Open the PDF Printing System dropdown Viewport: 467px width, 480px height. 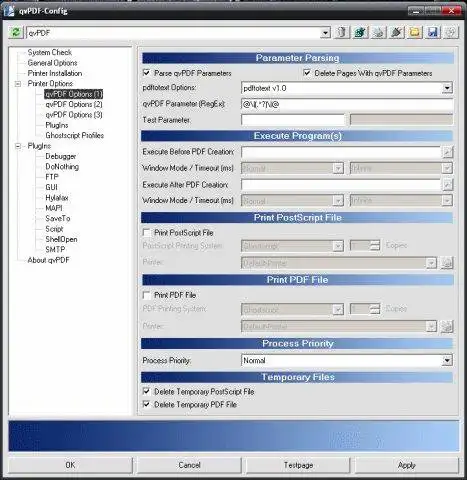tap(338, 309)
